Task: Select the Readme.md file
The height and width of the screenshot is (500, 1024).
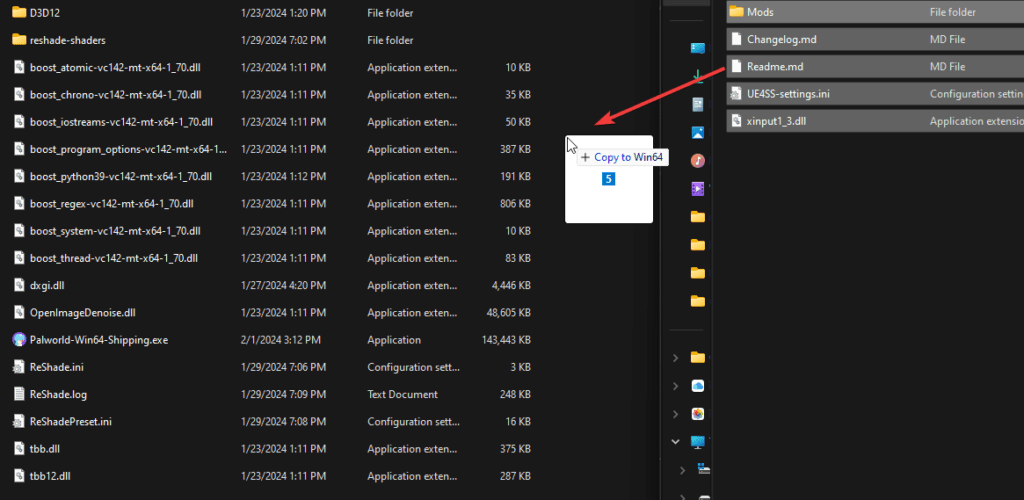Action: pyautogui.click(x=775, y=67)
